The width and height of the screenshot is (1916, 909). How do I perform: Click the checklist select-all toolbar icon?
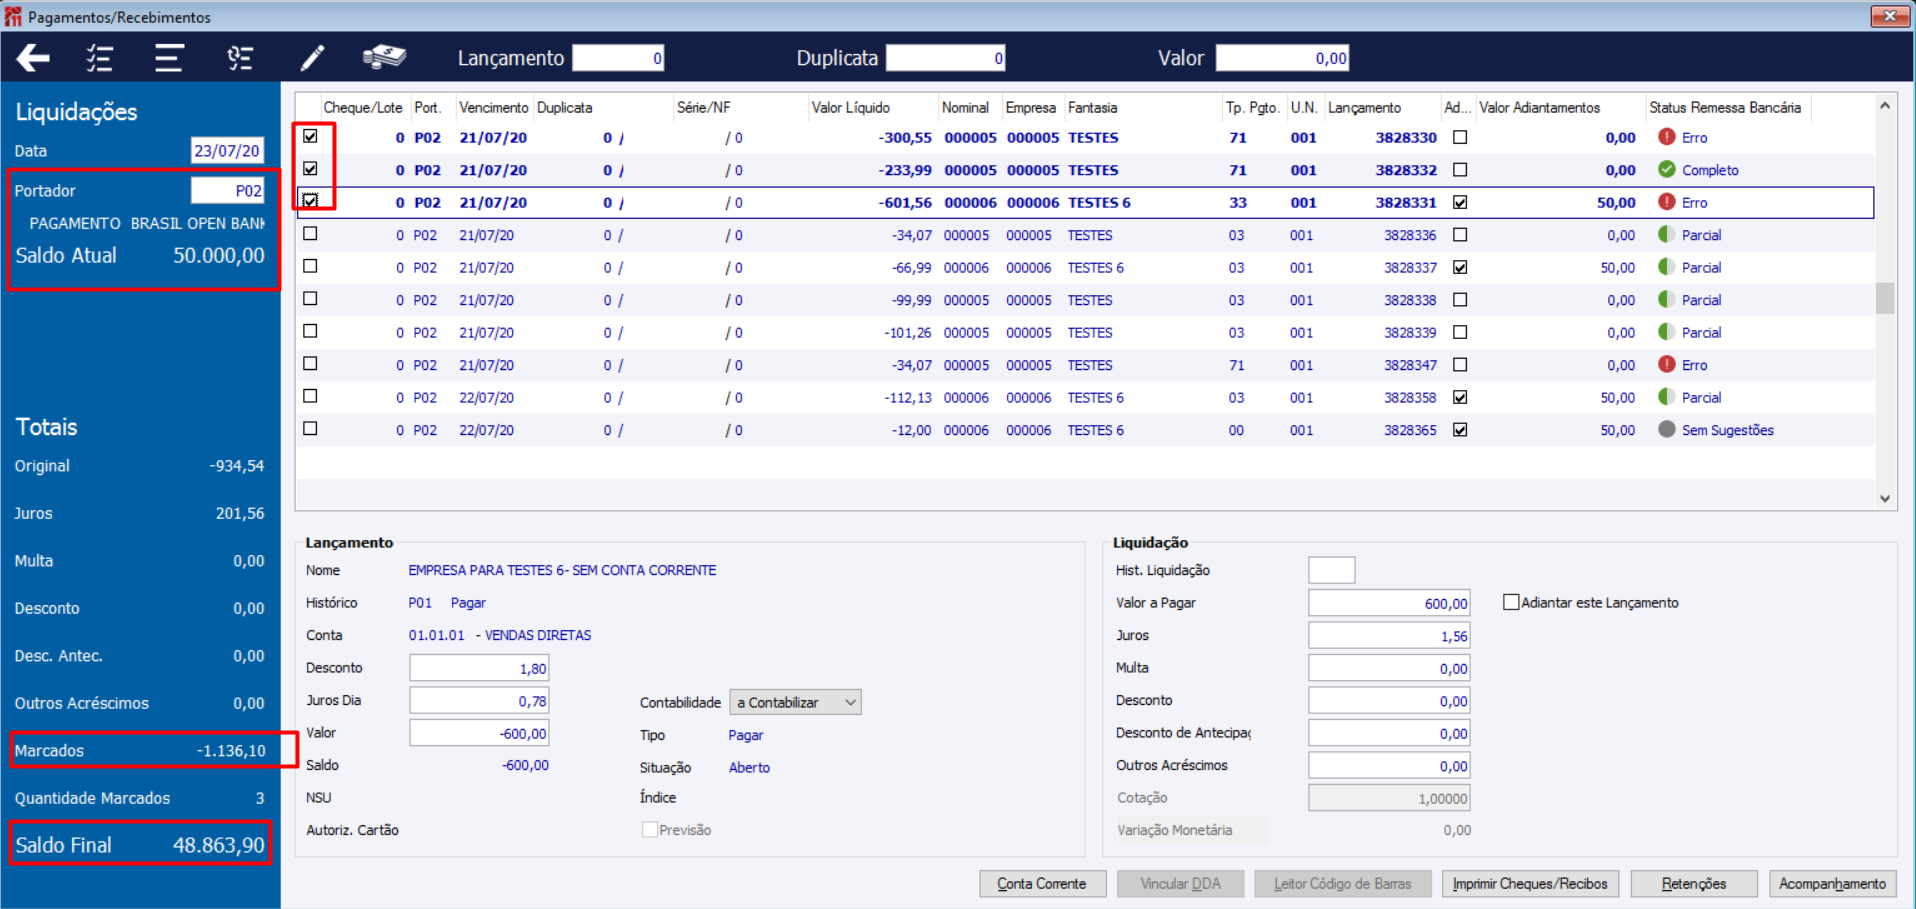(x=99, y=58)
